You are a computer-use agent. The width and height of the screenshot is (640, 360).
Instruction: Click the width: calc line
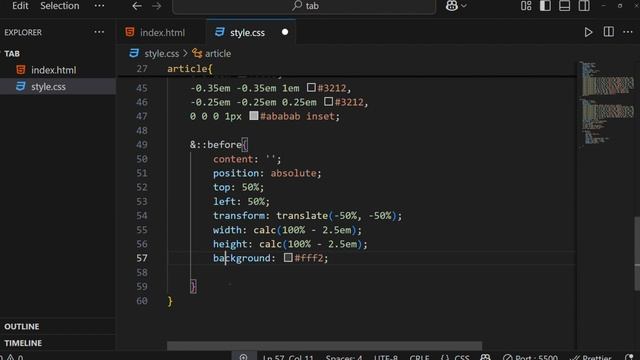[x=287, y=230]
